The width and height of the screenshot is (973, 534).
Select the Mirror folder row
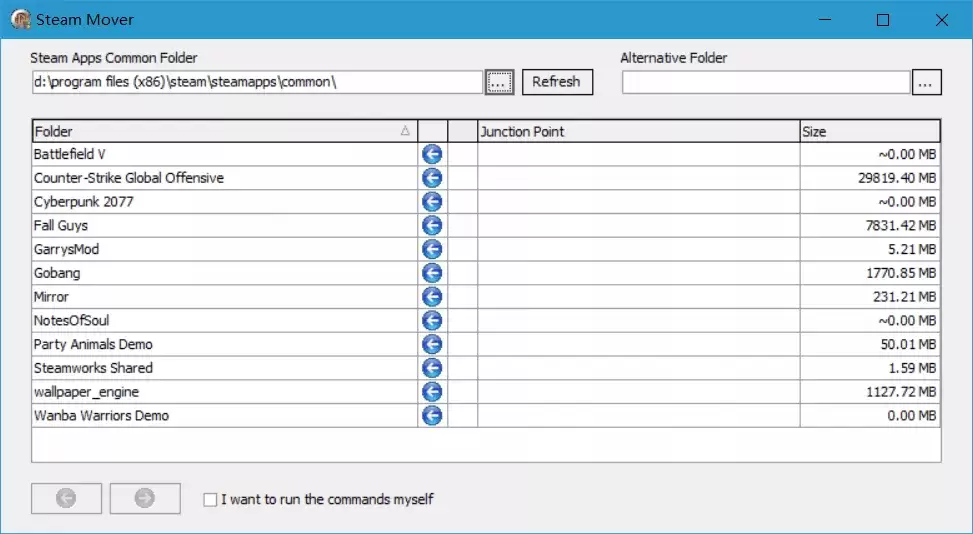[486, 296]
